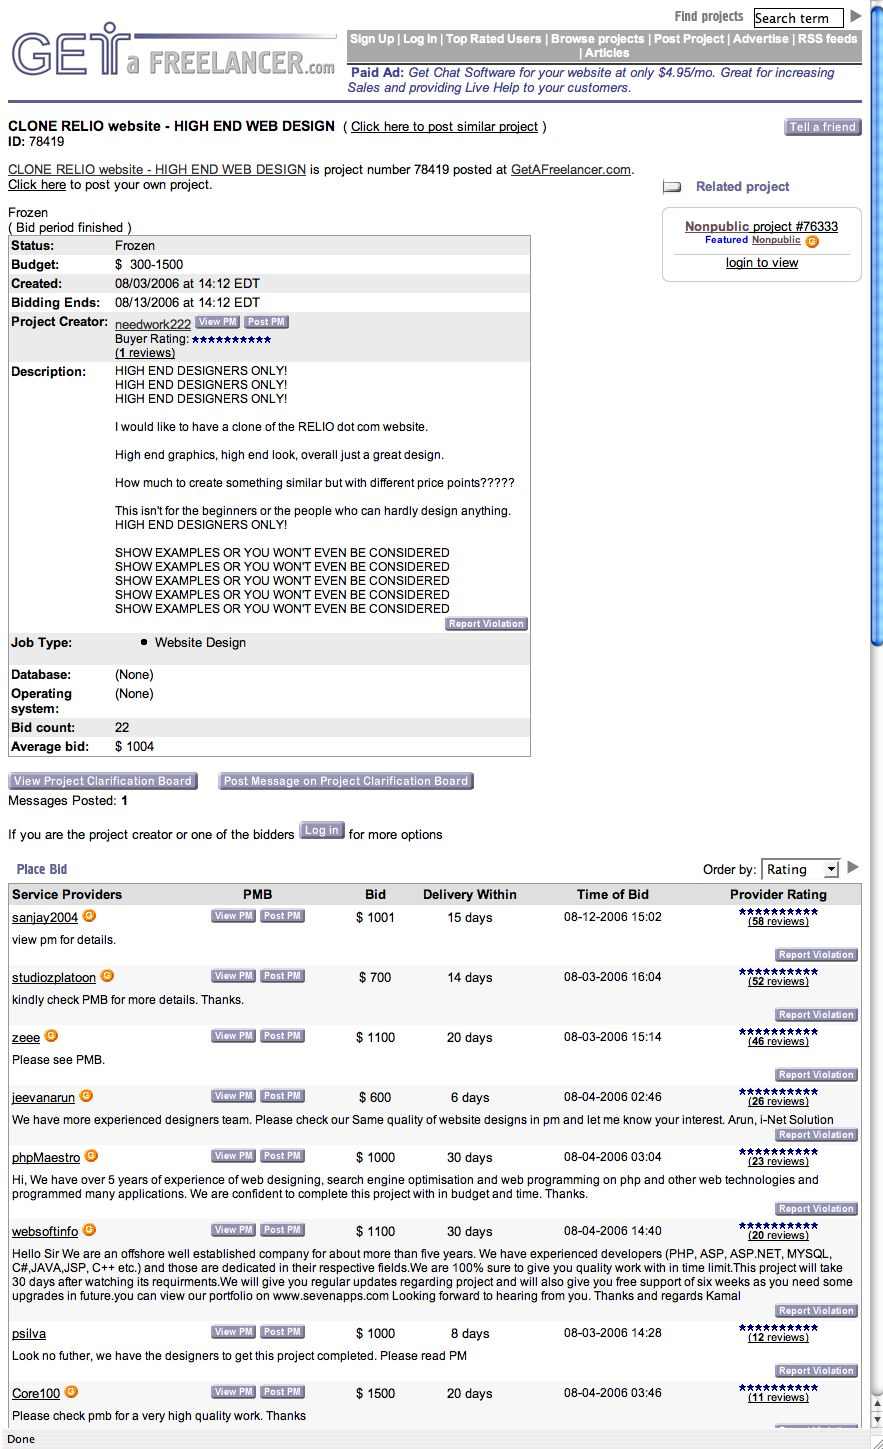
Task: View PM for project creator needwork222
Action: click(x=217, y=322)
